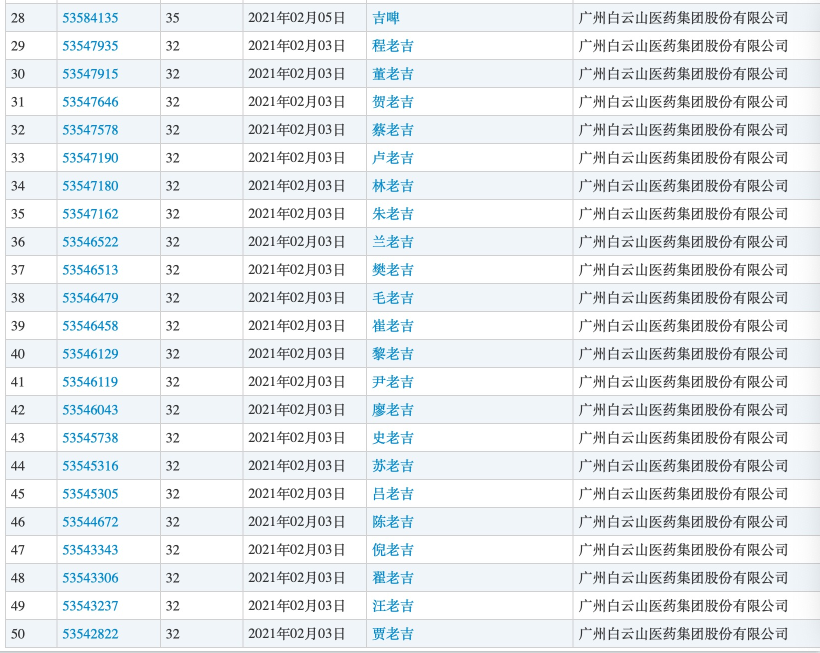Open application number 53546513
Image resolution: width=820 pixels, height=653 pixels.
pyautogui.click(x=90, y=270)
